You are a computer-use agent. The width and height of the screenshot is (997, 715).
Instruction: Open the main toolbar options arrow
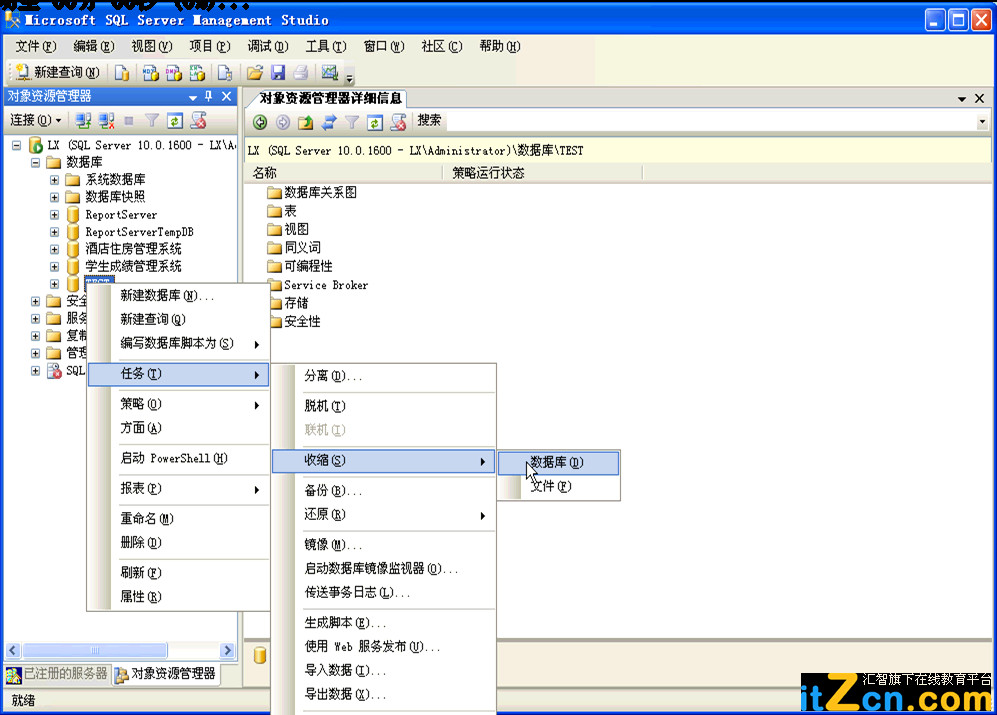pyautogui.click(x=349, y=78)
